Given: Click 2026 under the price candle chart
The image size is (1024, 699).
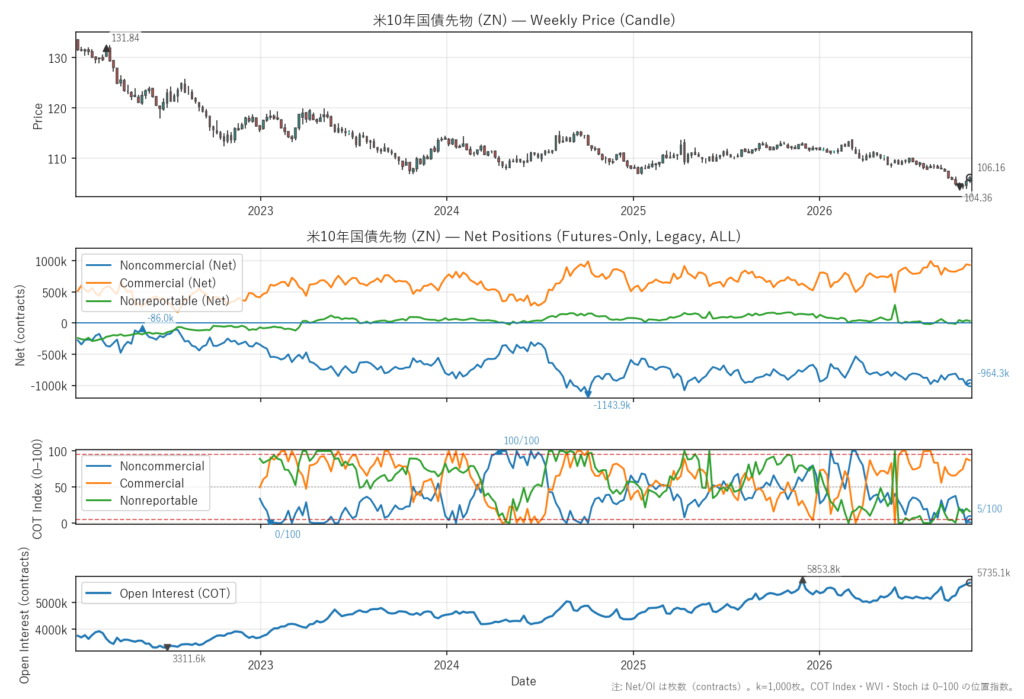Looking at the screenshot, I should pos(819,210).
